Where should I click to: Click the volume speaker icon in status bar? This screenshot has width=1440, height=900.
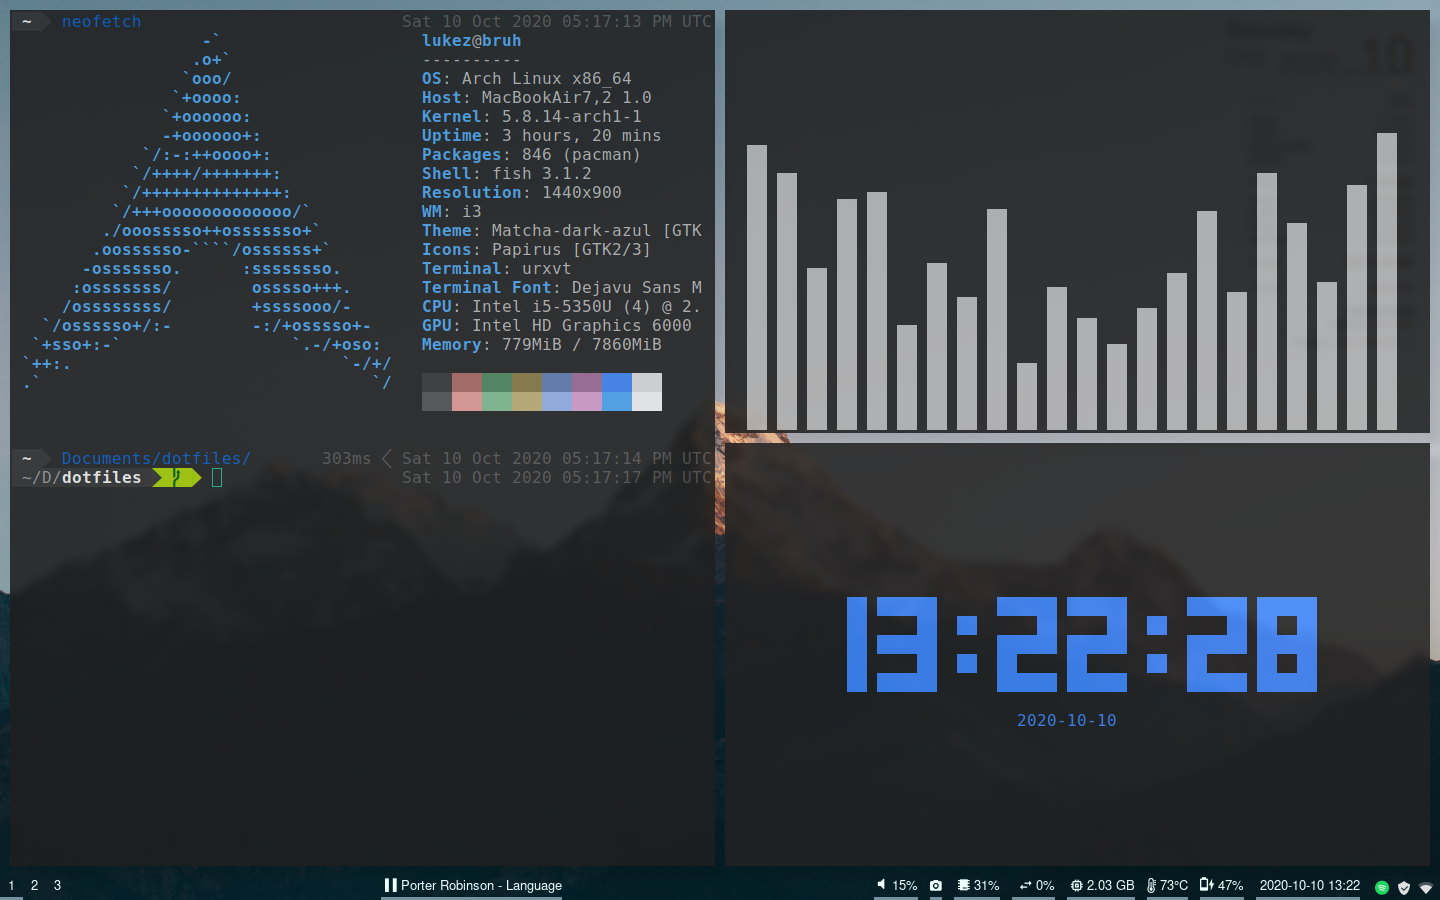881,885
